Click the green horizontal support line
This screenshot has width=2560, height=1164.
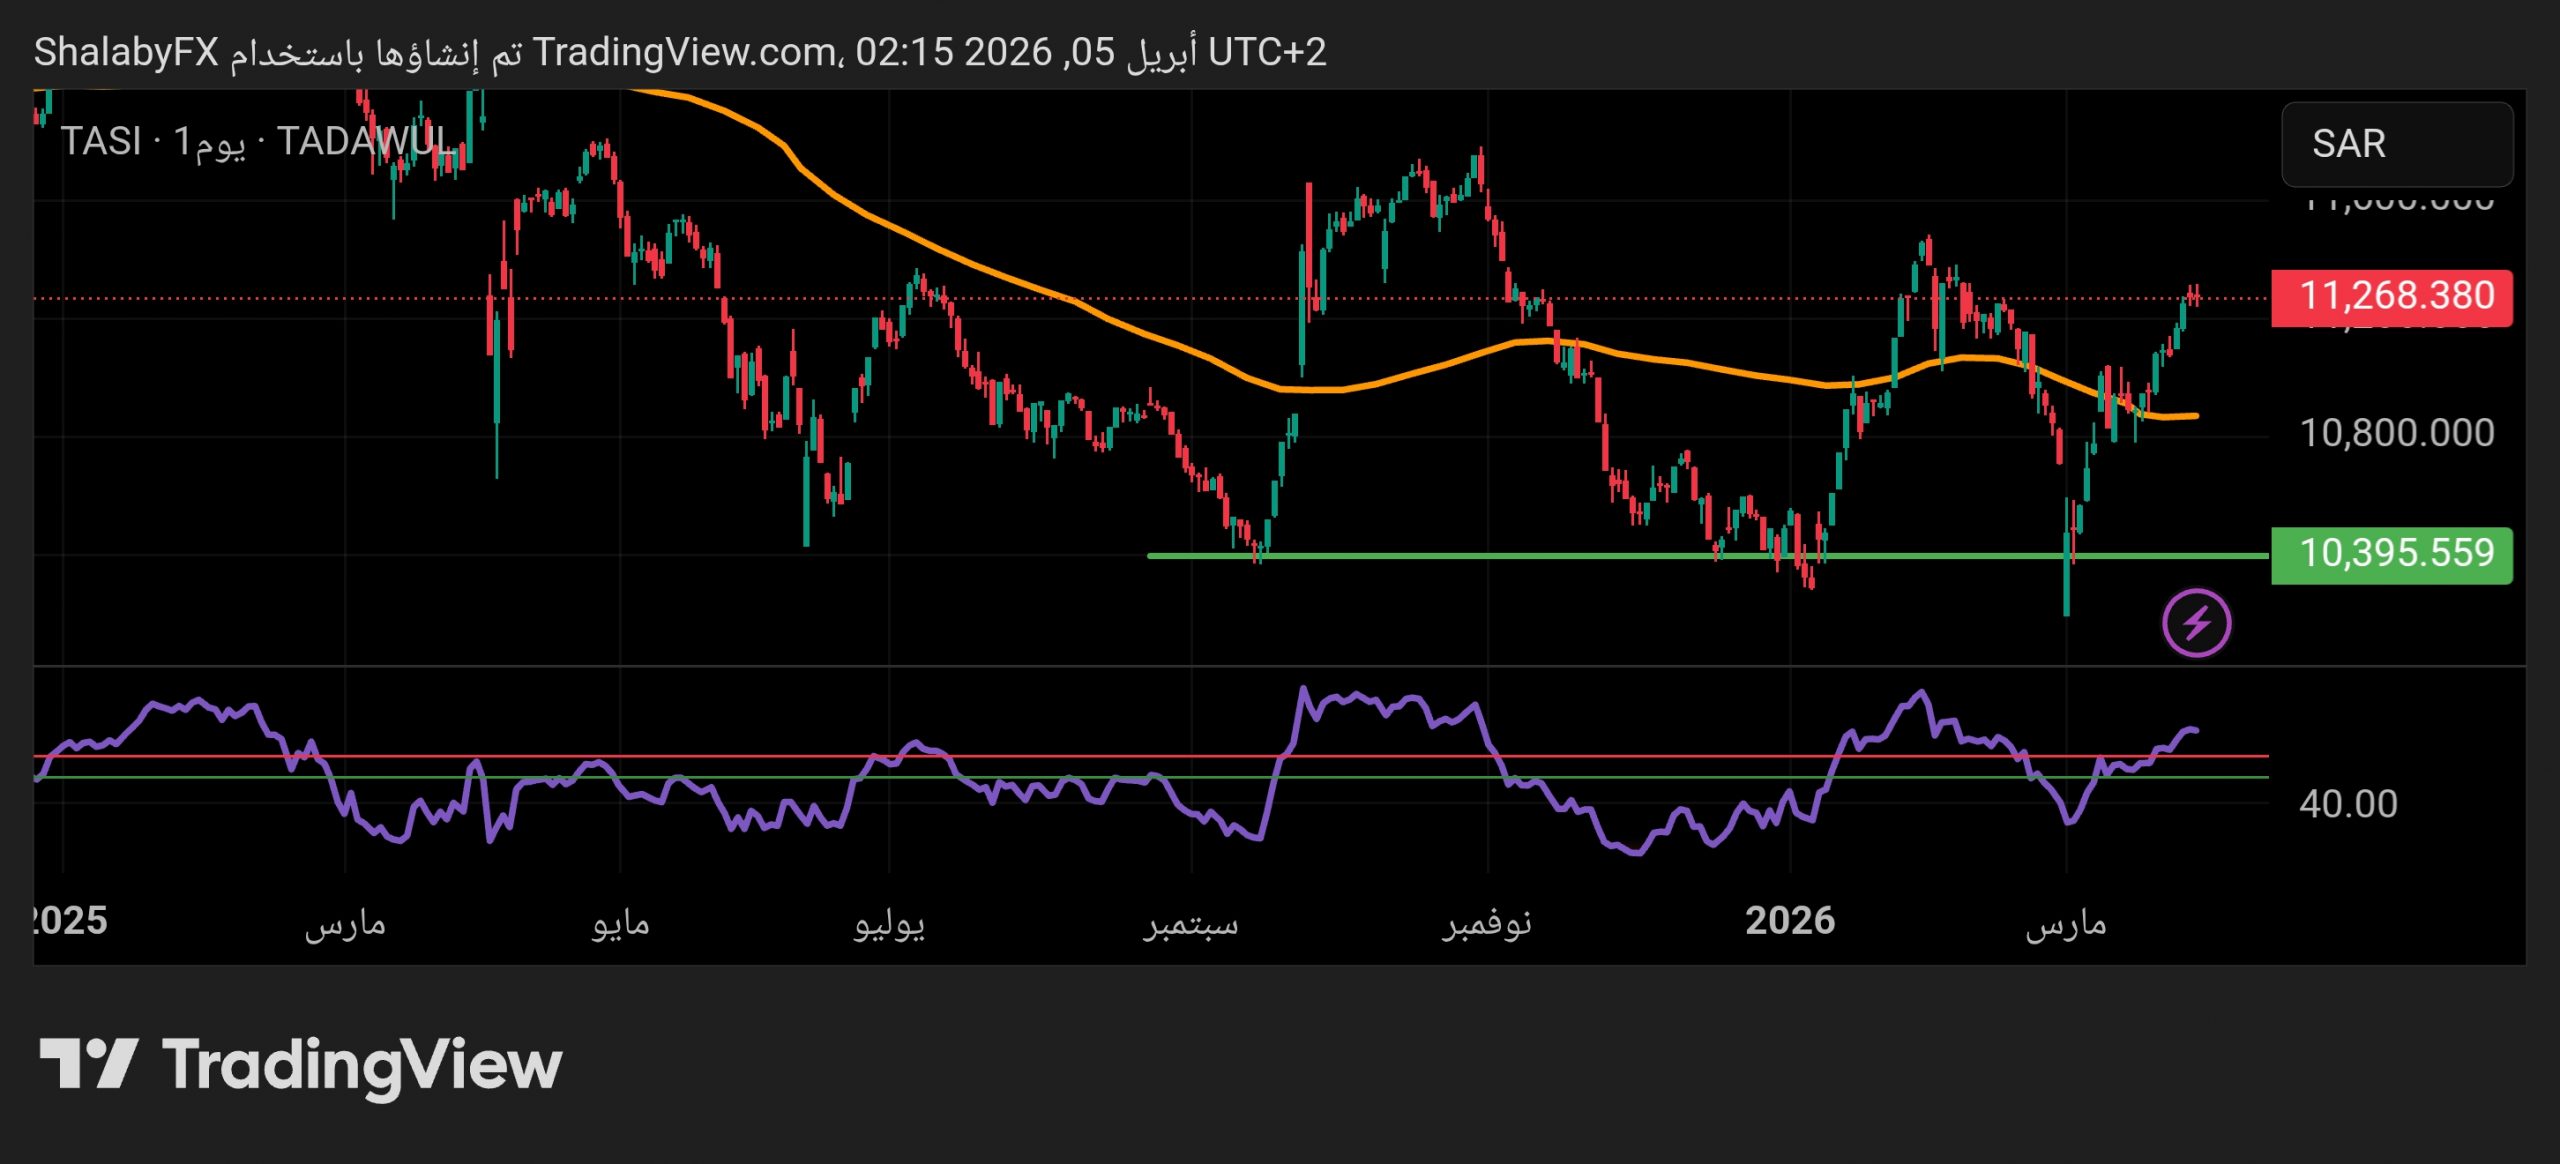coord(1500,555)
